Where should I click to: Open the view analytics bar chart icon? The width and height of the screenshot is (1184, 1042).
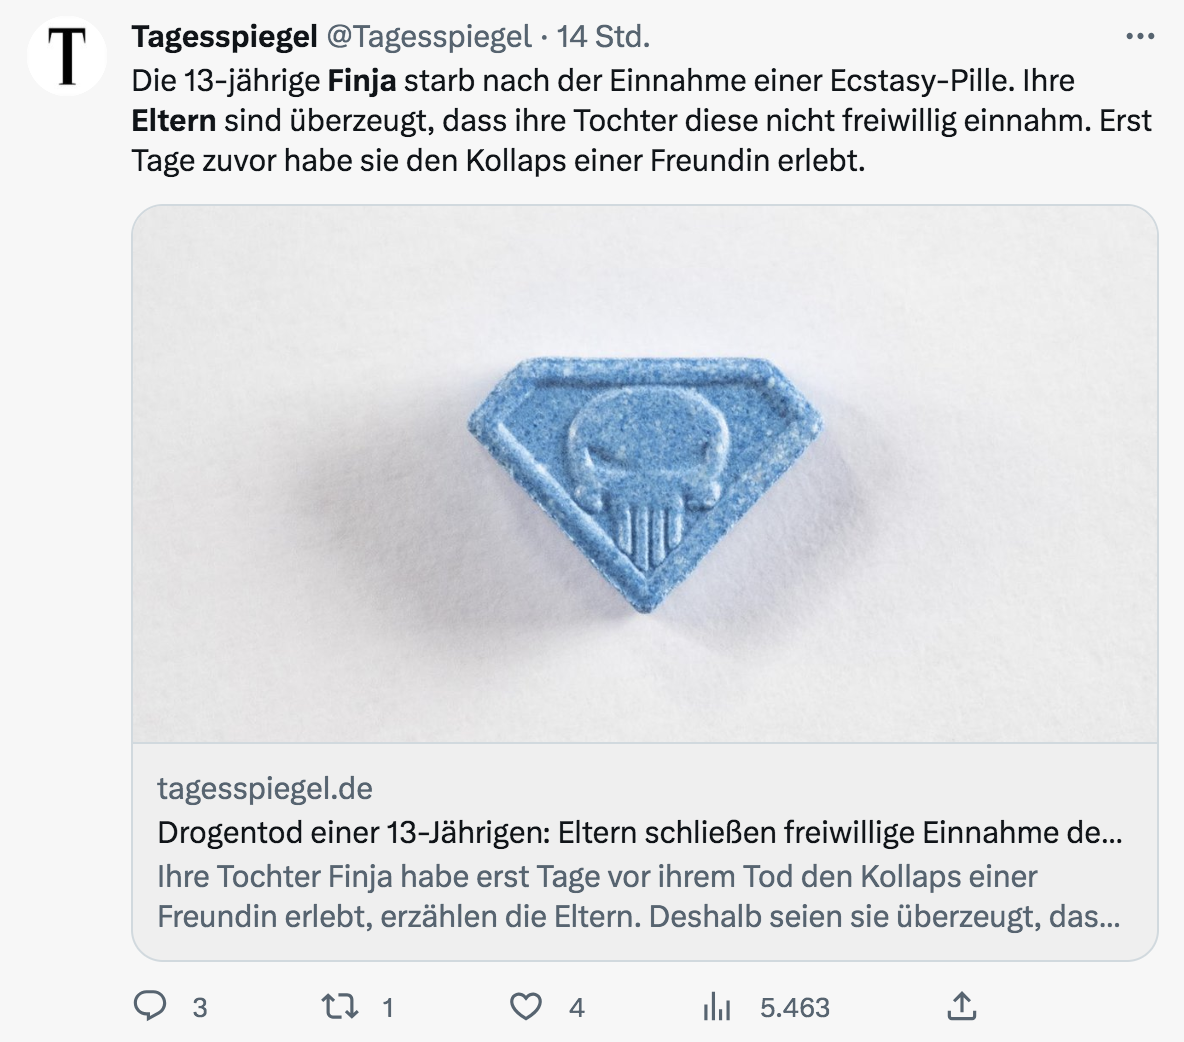click(717, 1006)
